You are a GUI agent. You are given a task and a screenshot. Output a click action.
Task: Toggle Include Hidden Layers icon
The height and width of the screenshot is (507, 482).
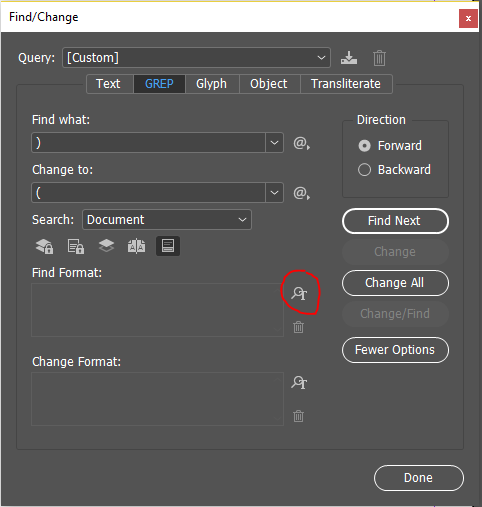106,246
